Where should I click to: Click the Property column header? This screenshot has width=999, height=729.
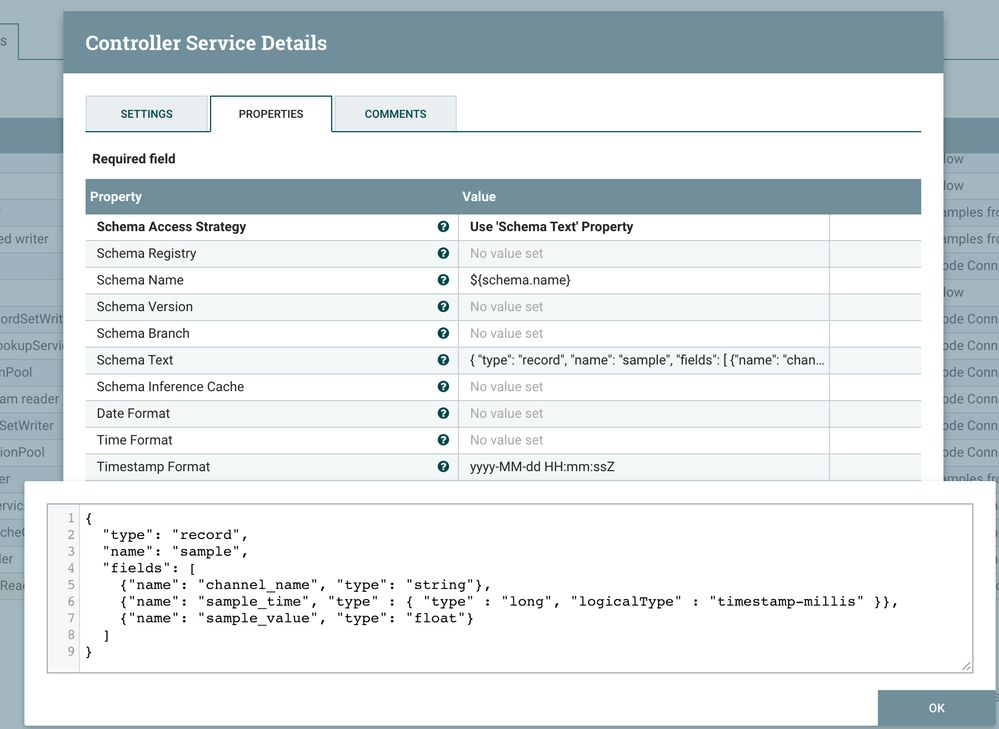pyautogui.click(x=271, y=197)
